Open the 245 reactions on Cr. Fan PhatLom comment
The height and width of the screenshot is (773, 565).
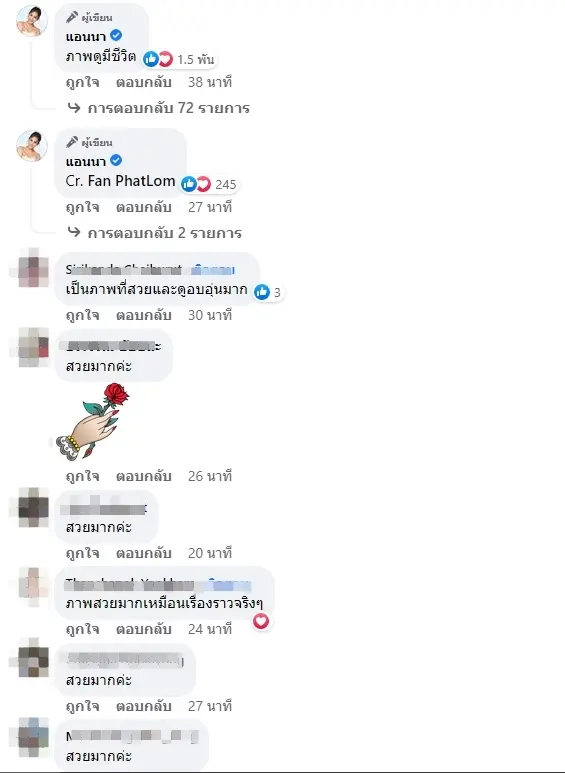[x=209, y=184]
